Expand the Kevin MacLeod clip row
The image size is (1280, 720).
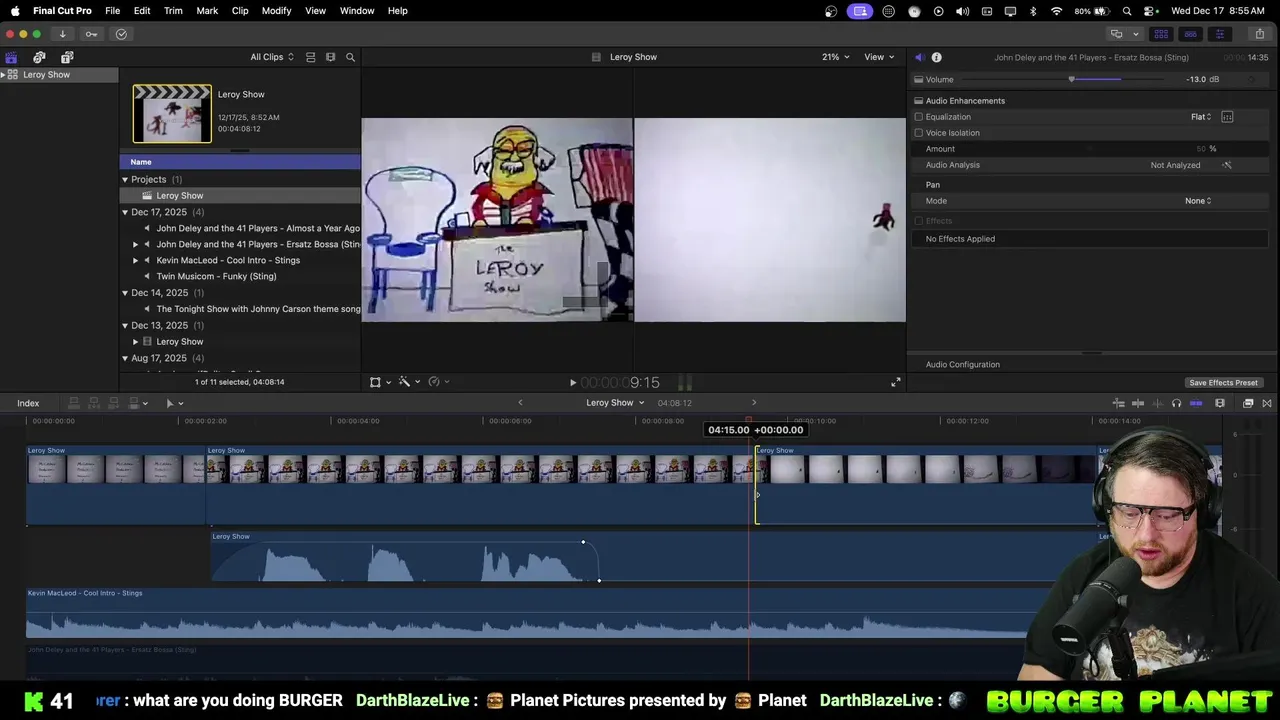click(136, 261)
